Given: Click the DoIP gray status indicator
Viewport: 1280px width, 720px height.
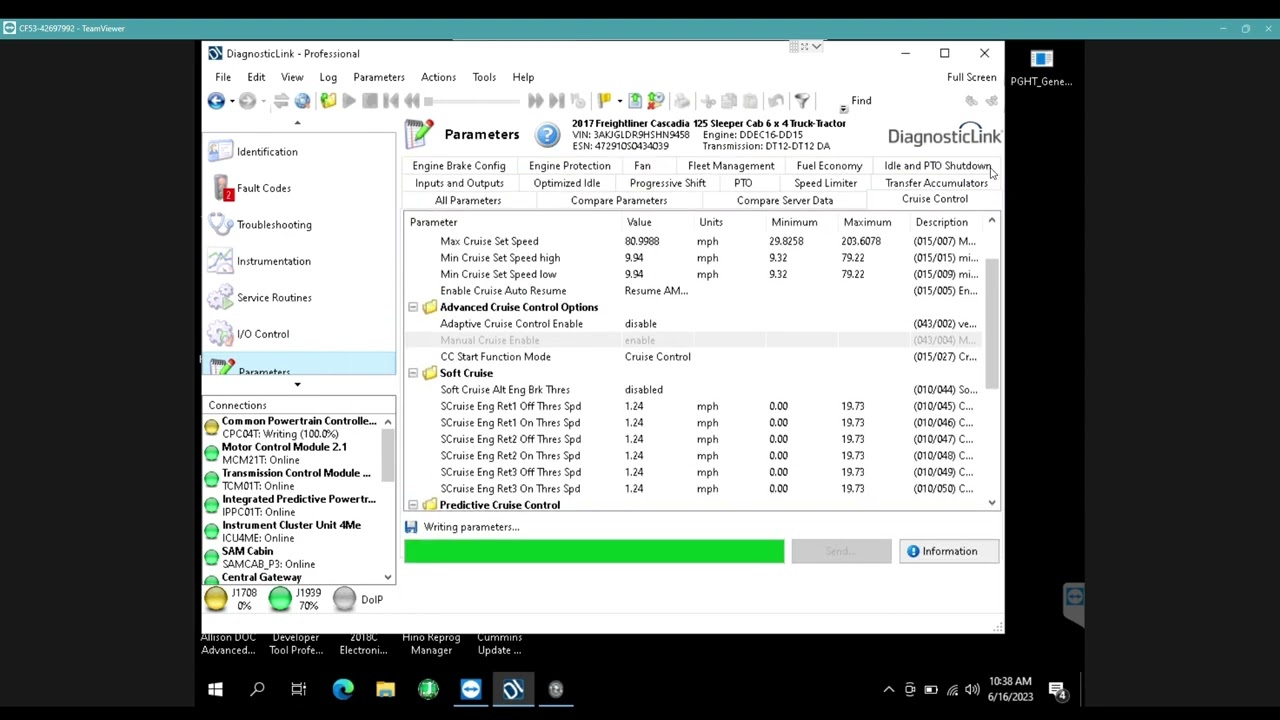Looking at the screenshot, I should click(x=344, y=599).
